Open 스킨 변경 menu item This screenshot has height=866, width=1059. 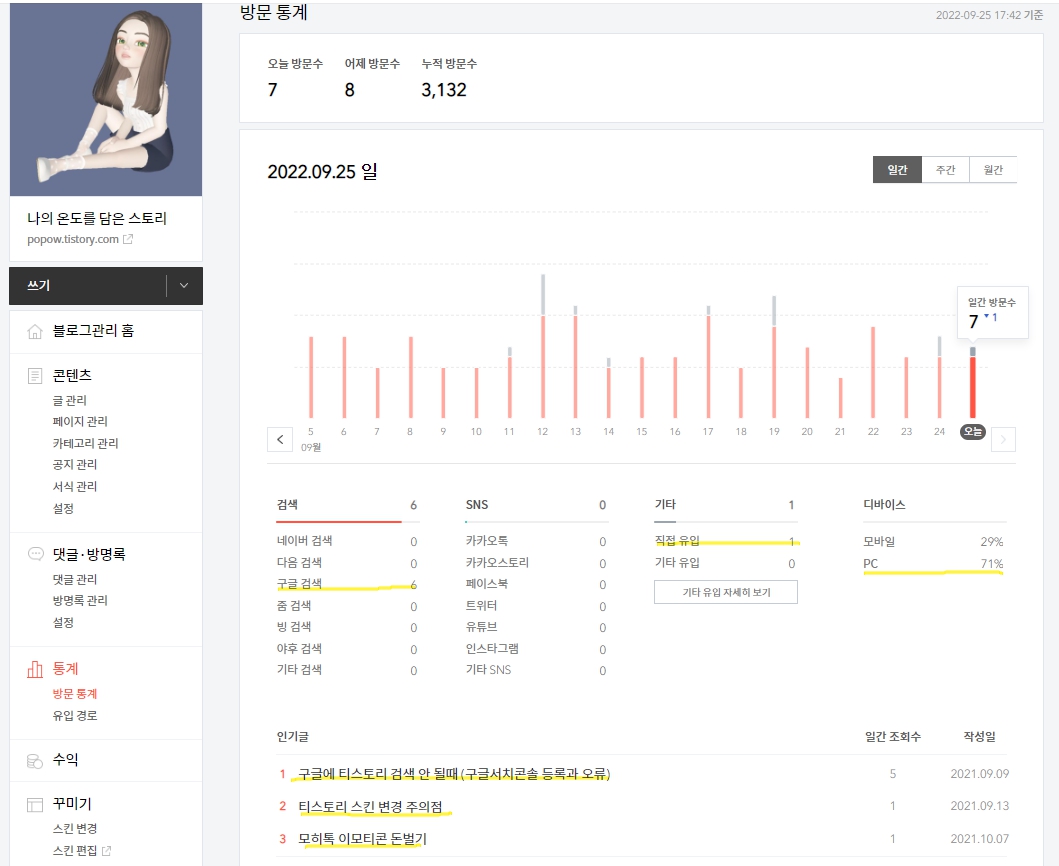pos(74,829)
